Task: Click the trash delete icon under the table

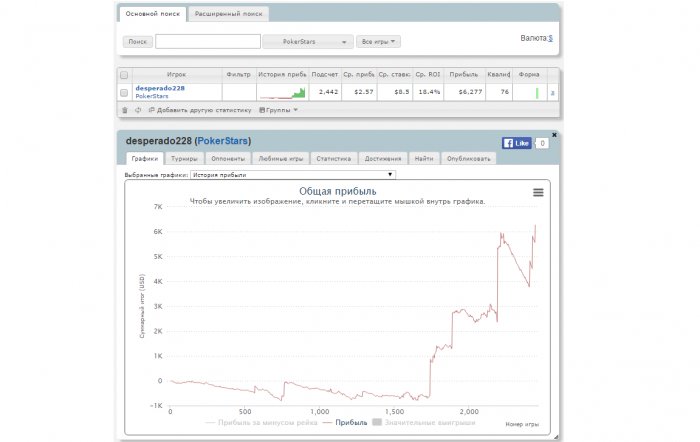Action: [x=125, y=110]
